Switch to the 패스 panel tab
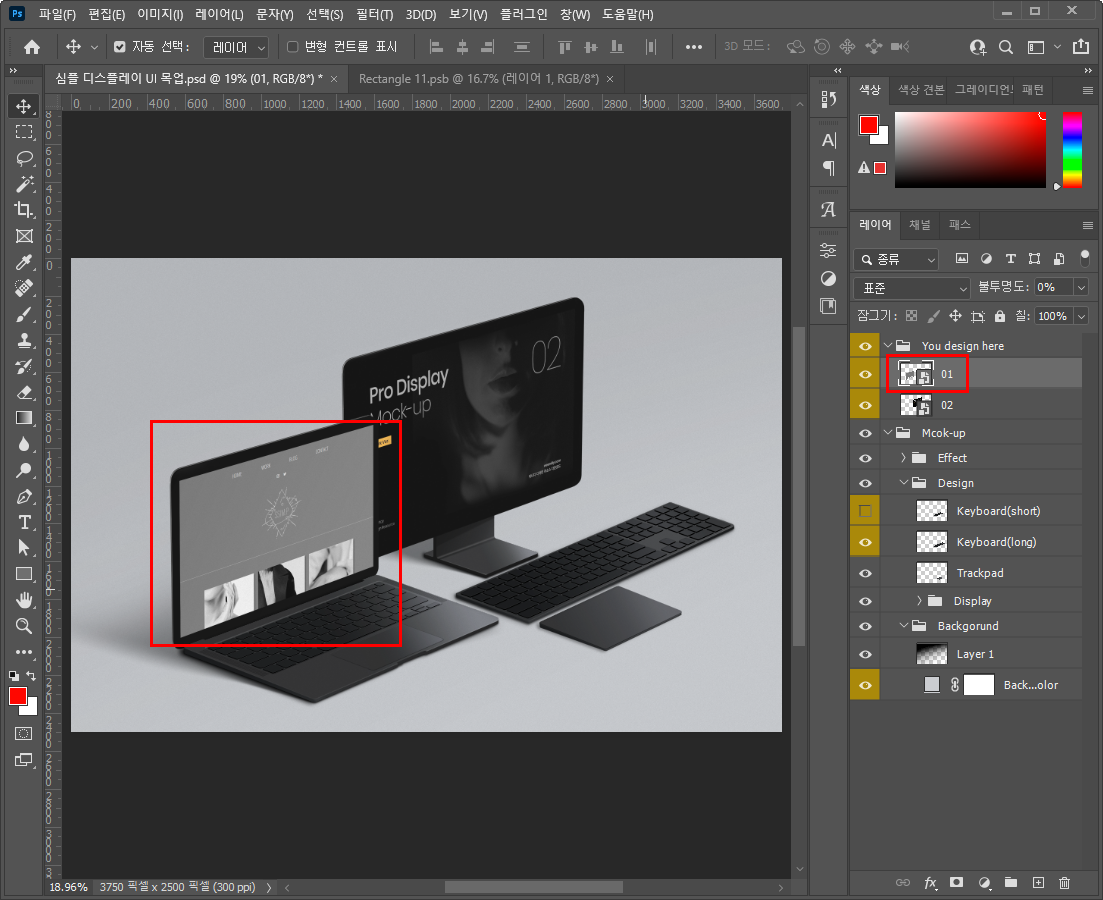The width and height of the screenshot is (1103, 900). pos(959,224)
